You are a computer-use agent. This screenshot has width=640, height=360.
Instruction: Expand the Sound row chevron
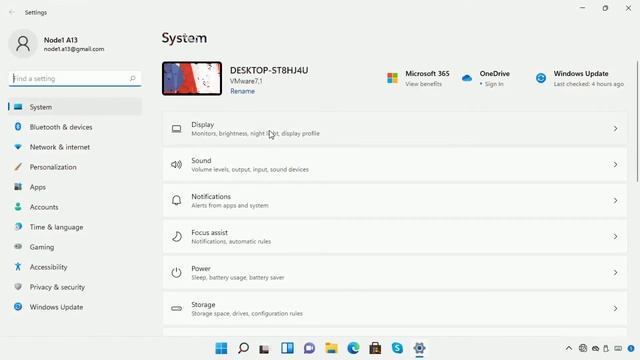615,165
